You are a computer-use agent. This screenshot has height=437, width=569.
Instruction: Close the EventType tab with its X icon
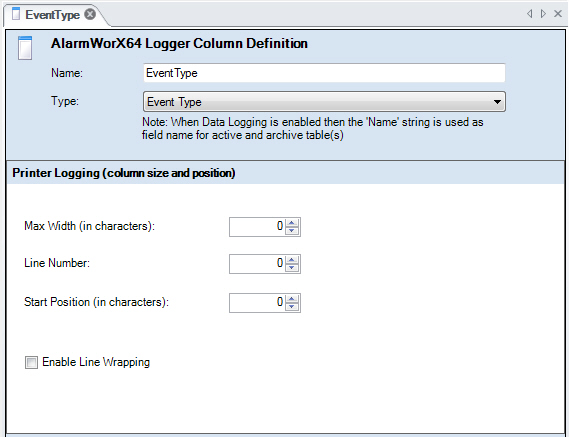click(90, 14)
